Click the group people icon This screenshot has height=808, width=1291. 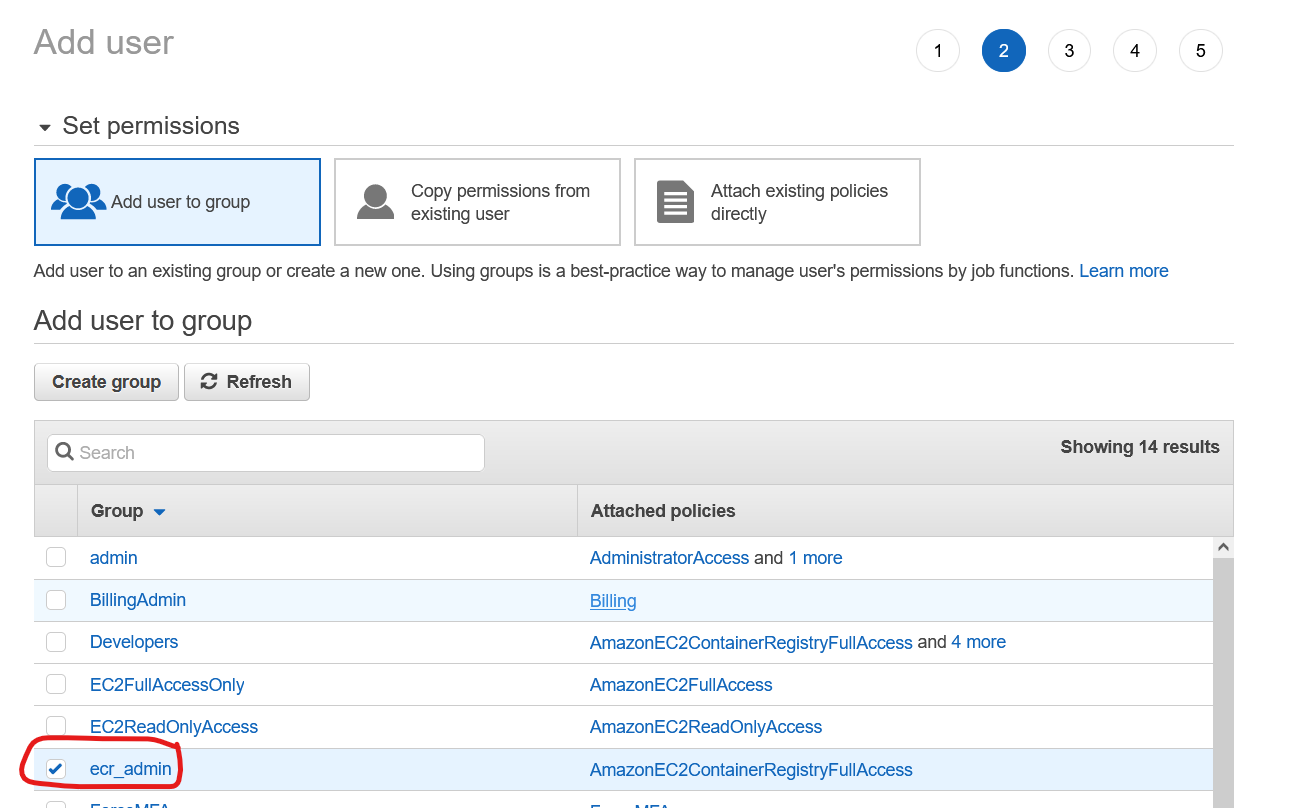[78, 202]
